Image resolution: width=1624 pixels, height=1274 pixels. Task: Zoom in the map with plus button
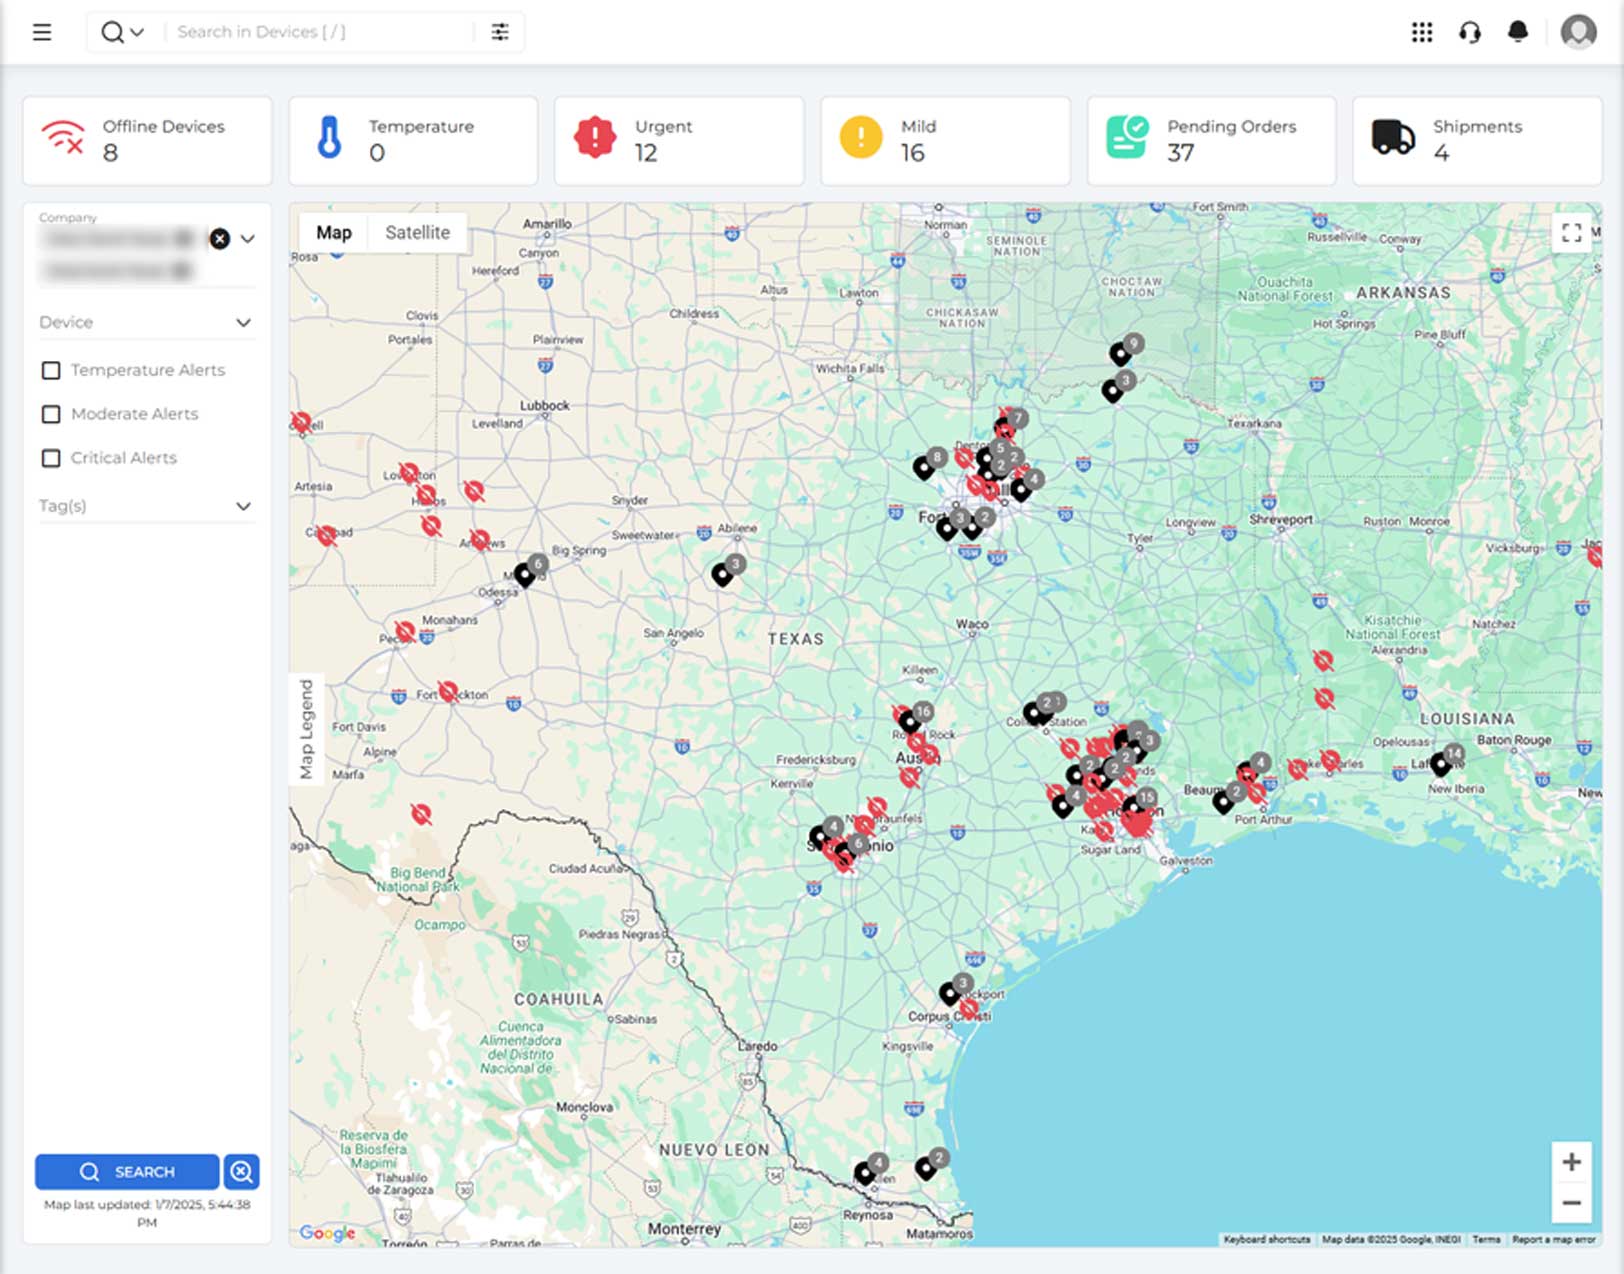pyautogui.click(x=1571, y=1162)
